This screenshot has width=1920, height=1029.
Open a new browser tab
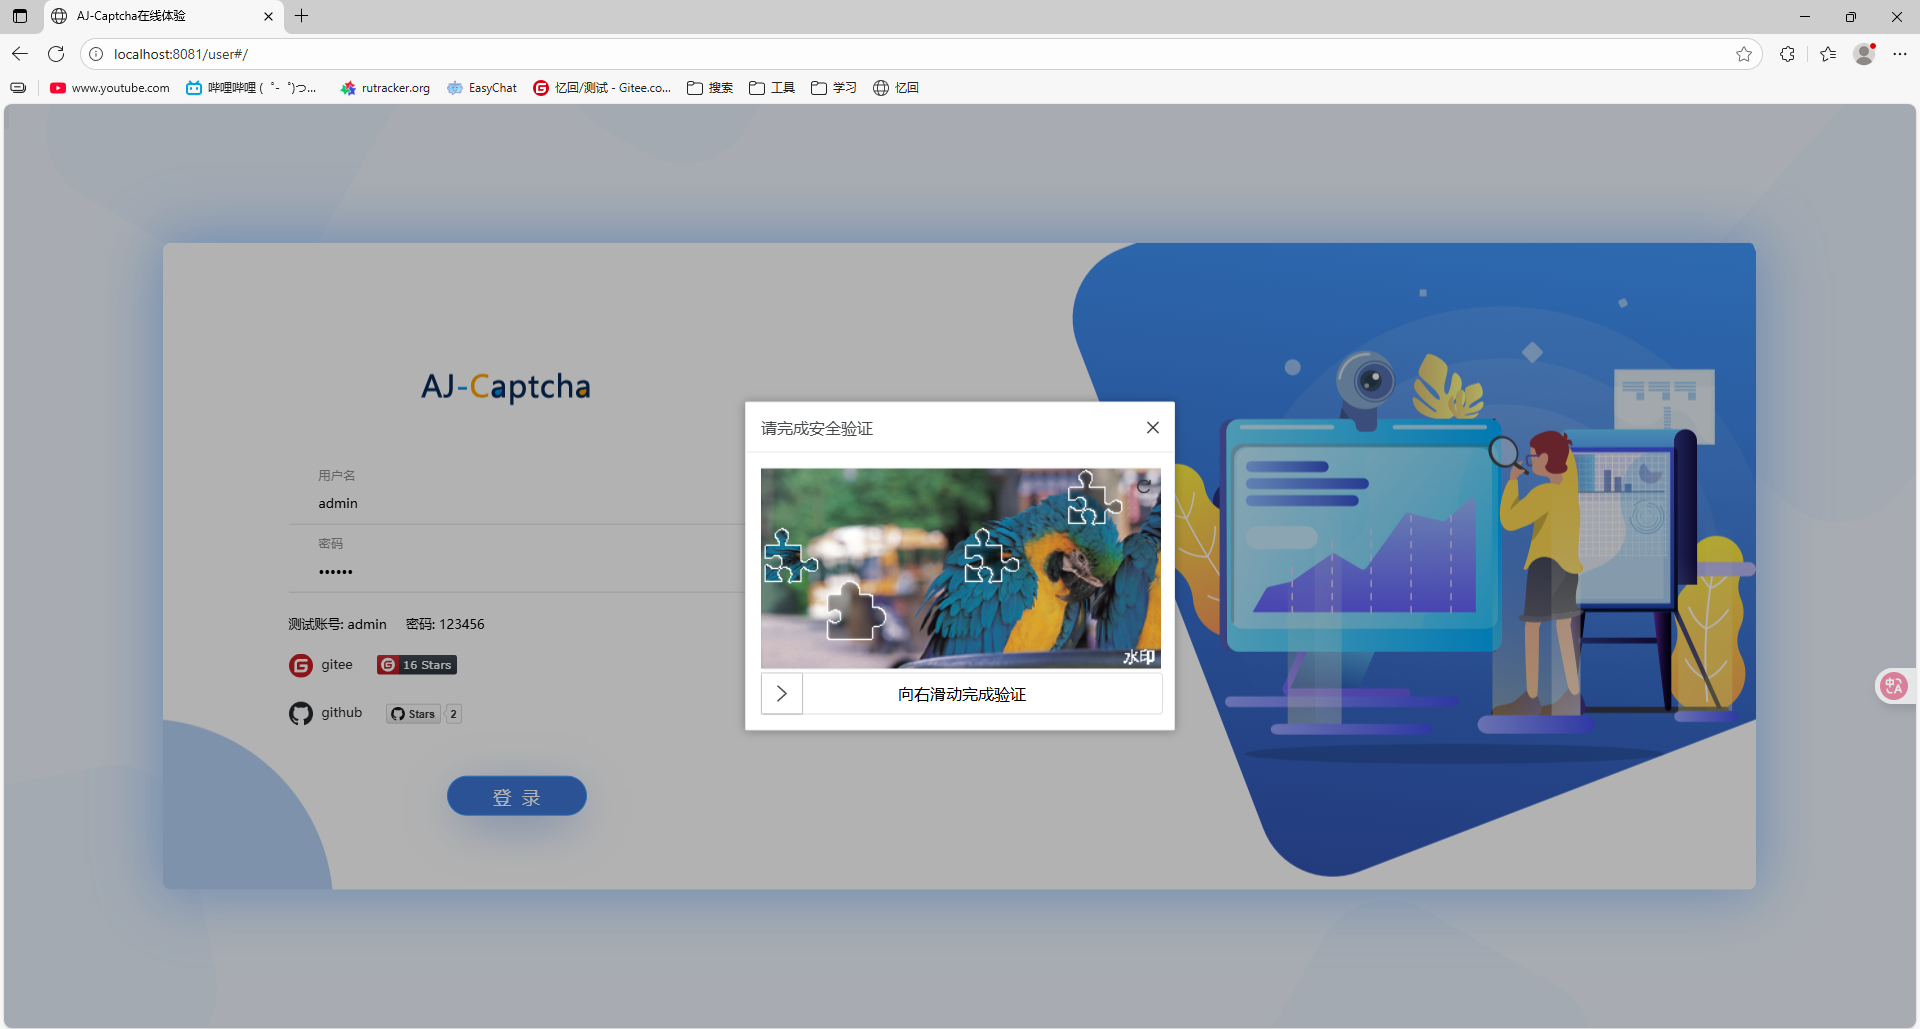point(301,16)
